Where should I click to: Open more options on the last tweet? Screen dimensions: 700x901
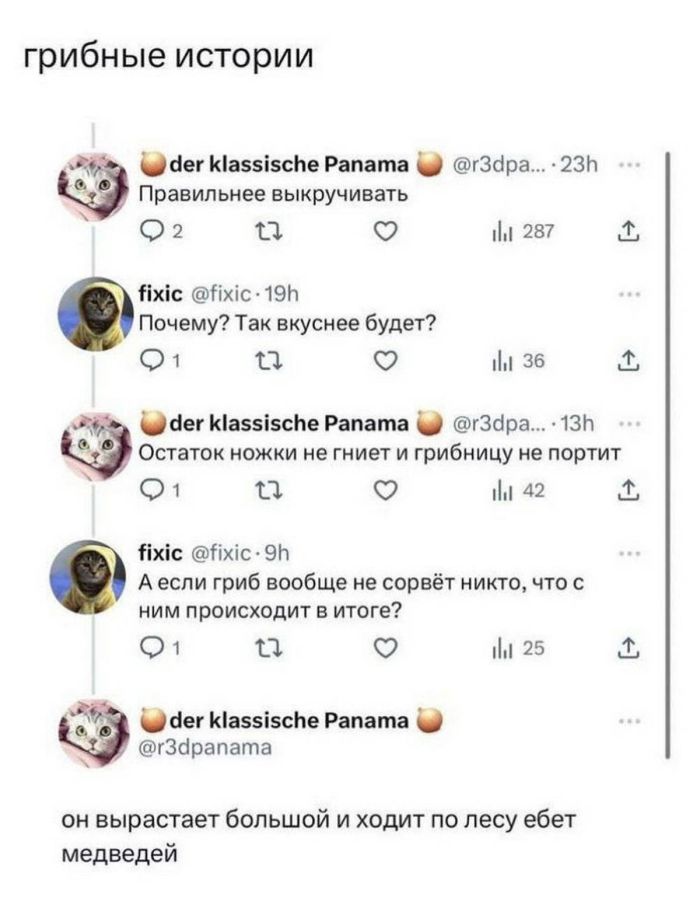[x=628, y=720]
